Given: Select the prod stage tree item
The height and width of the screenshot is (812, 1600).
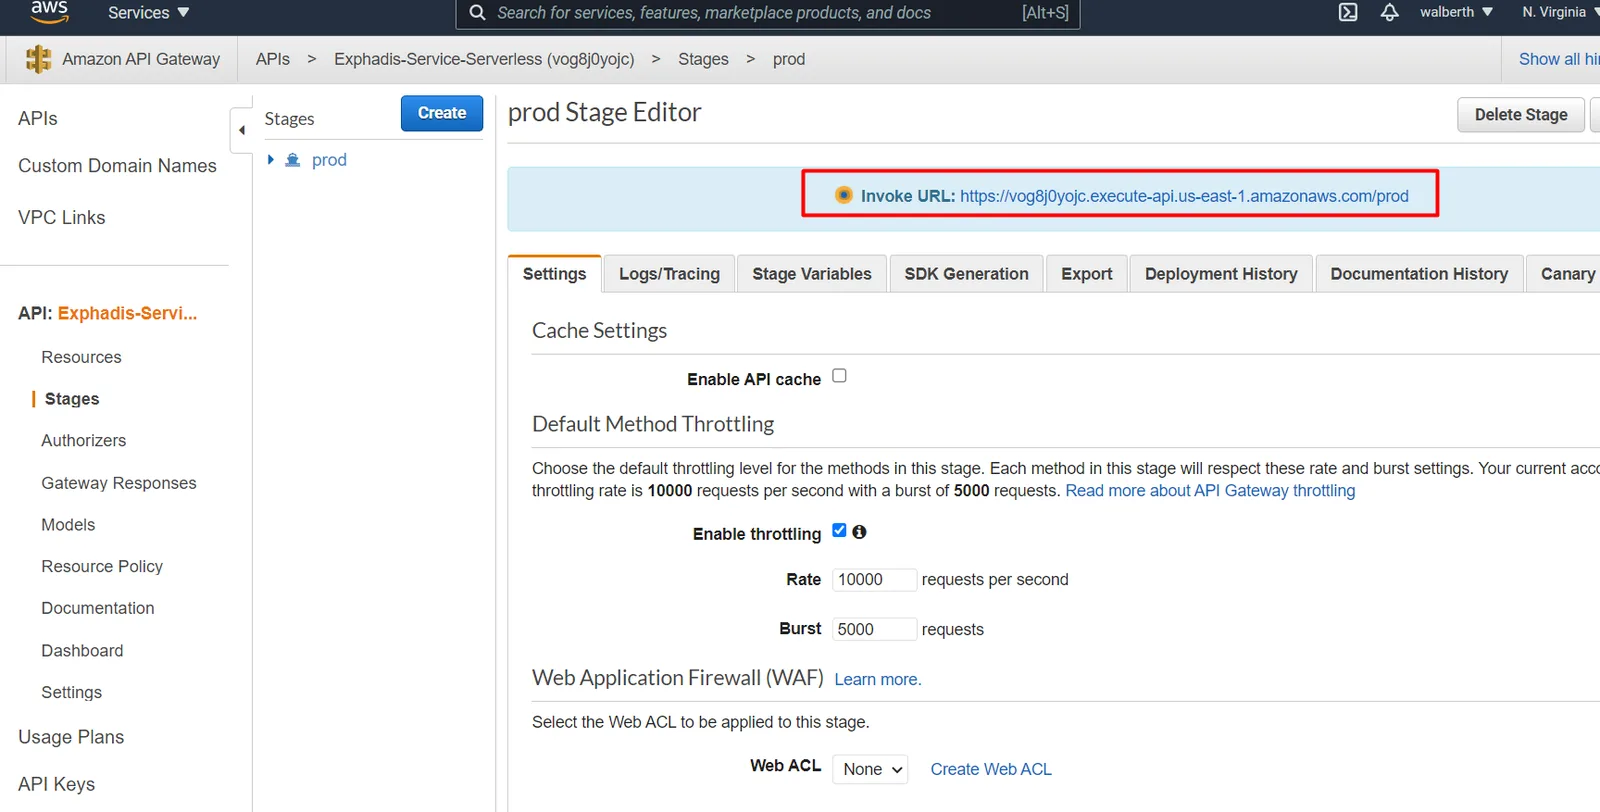Looking at the screenshot, I should (x=329, y=160).
